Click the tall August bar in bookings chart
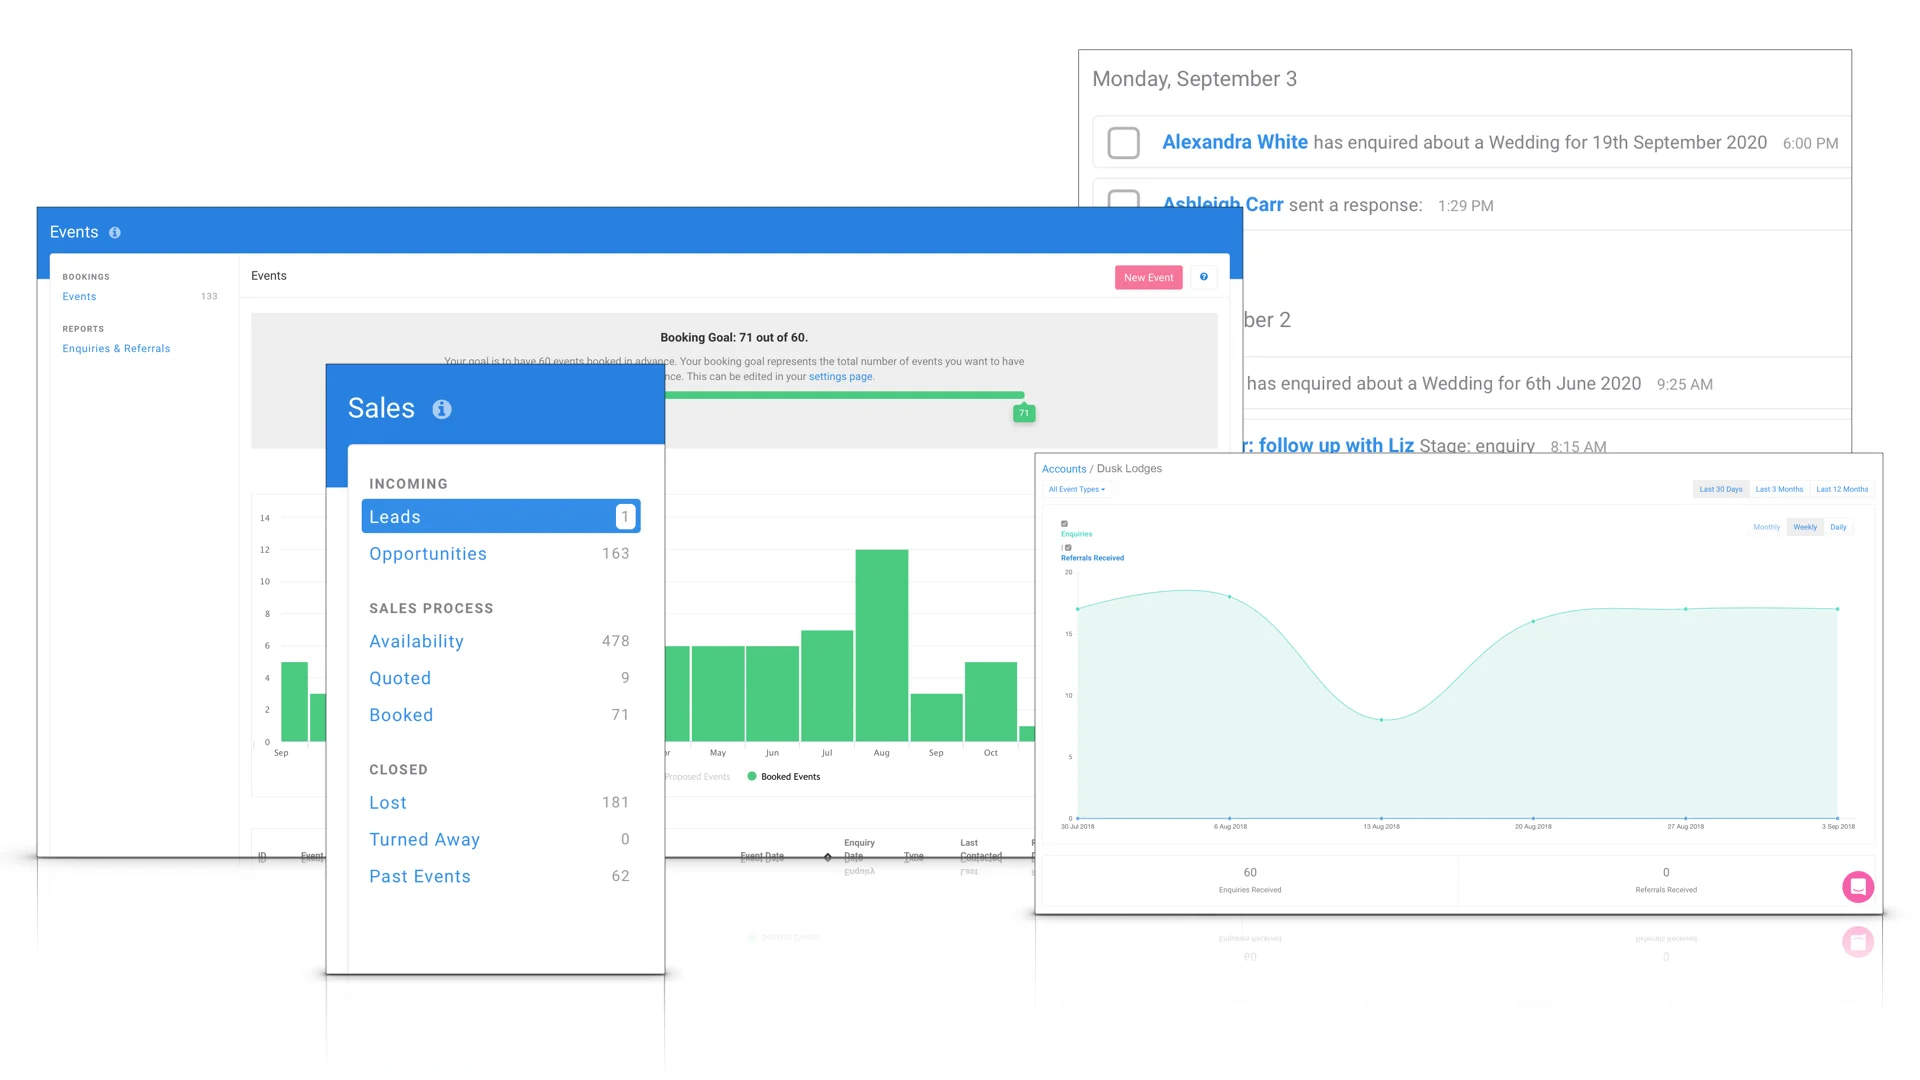 [x=882, y=645]
